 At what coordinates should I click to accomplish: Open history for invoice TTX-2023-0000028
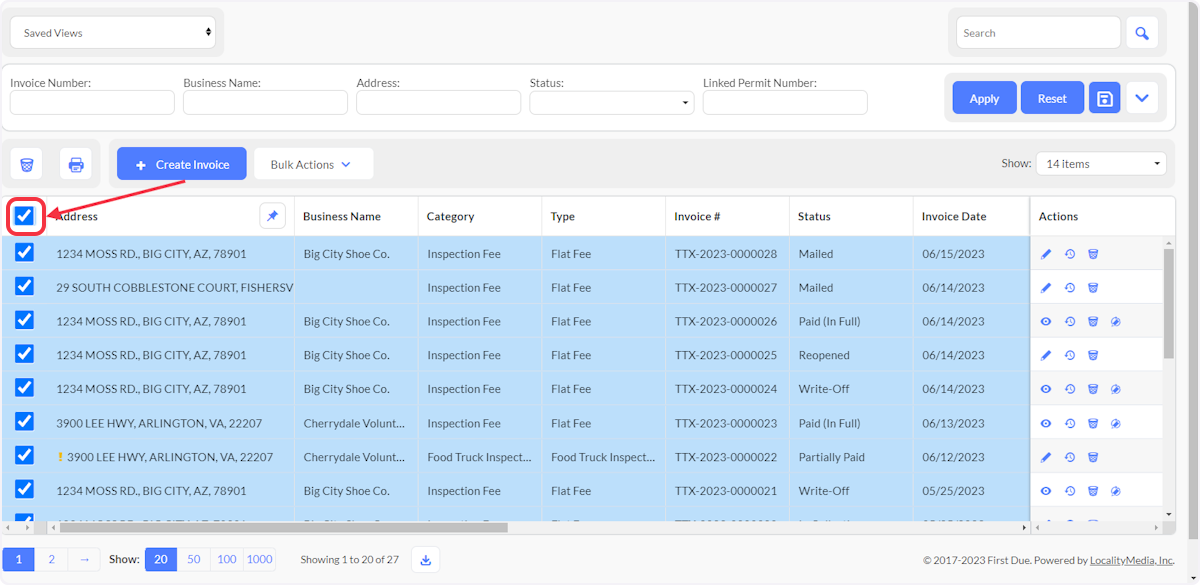[1070, 254]
